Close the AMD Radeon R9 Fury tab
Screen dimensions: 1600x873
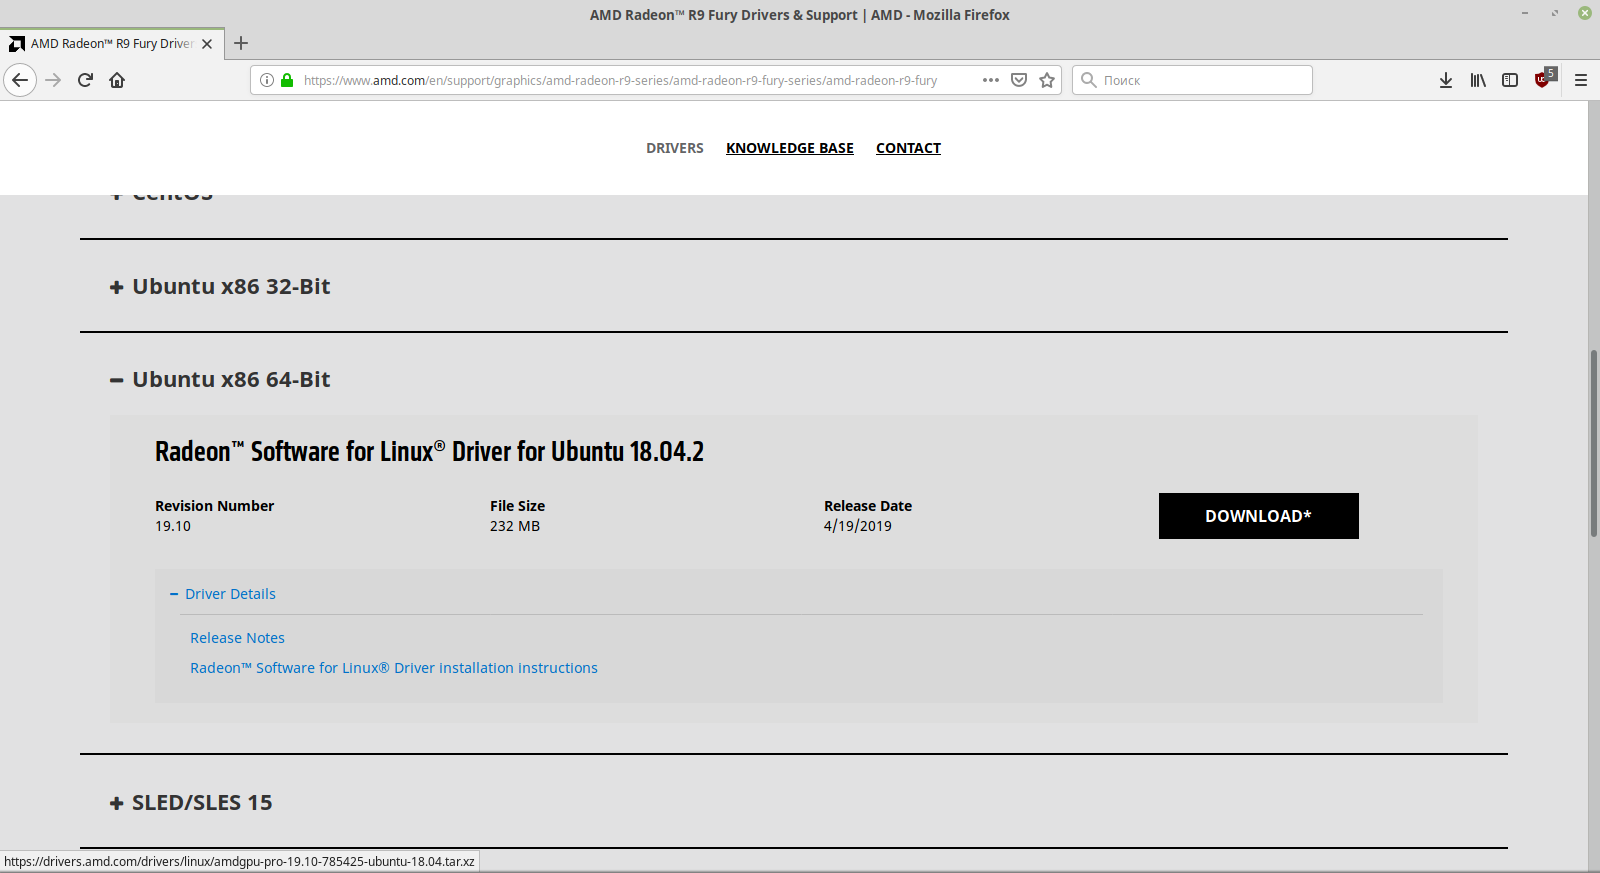tap(207, 44)
